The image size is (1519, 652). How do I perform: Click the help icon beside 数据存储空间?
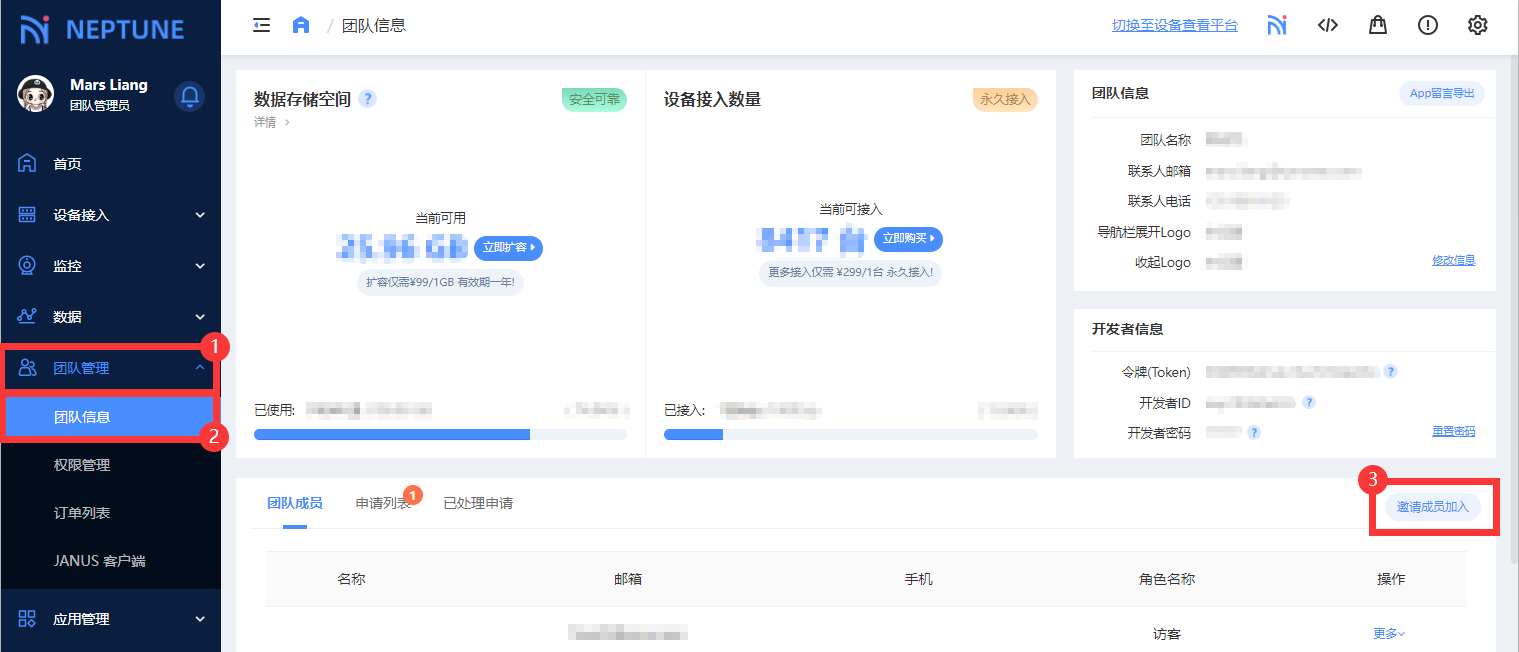coord(367,99)
